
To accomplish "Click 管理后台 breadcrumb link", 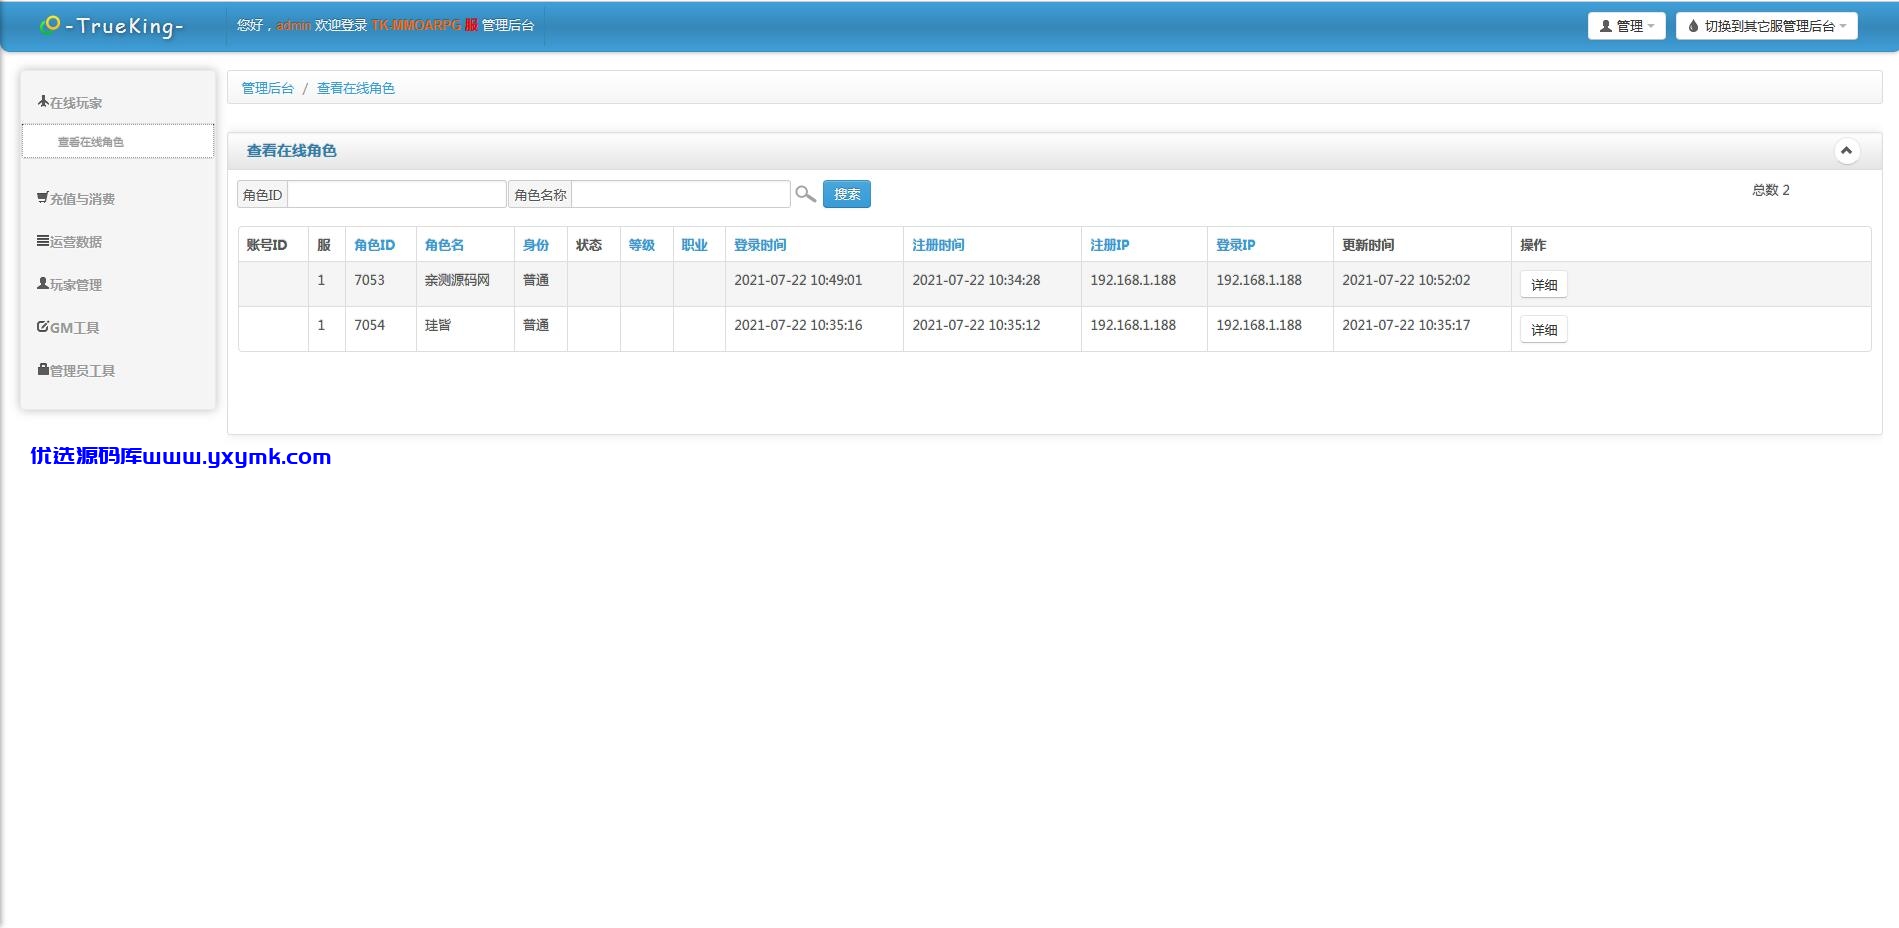I will coord(268,88).
